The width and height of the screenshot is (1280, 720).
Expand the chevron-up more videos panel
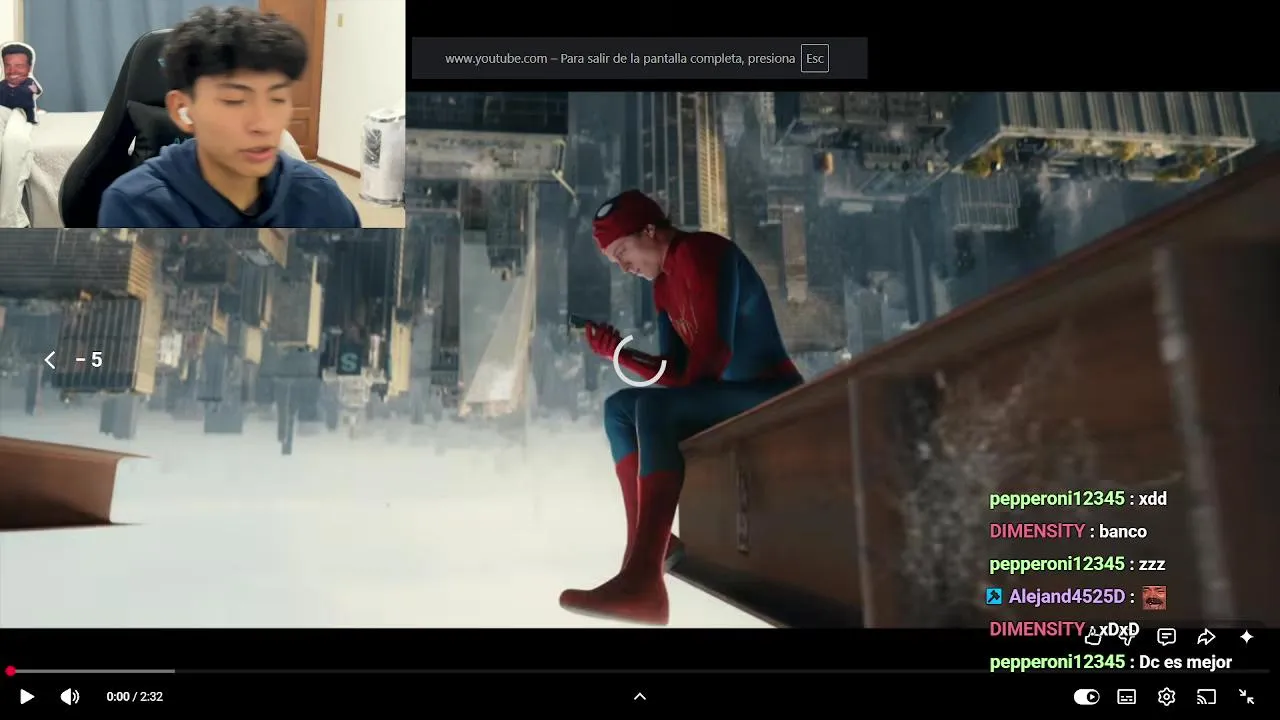coord(640,697)
